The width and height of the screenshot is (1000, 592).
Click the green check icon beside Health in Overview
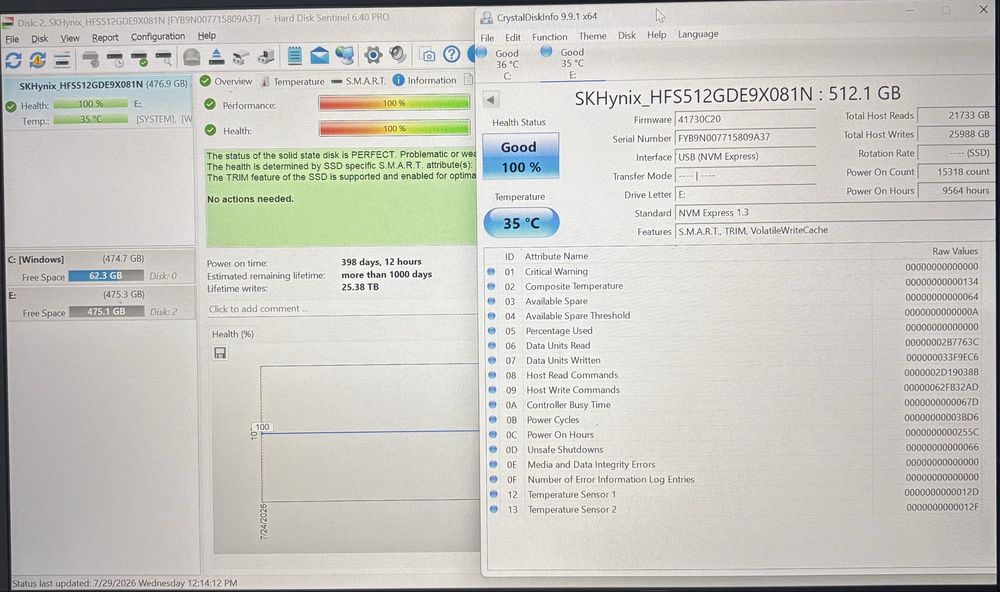pyautogui.click(x=210, y=130)
